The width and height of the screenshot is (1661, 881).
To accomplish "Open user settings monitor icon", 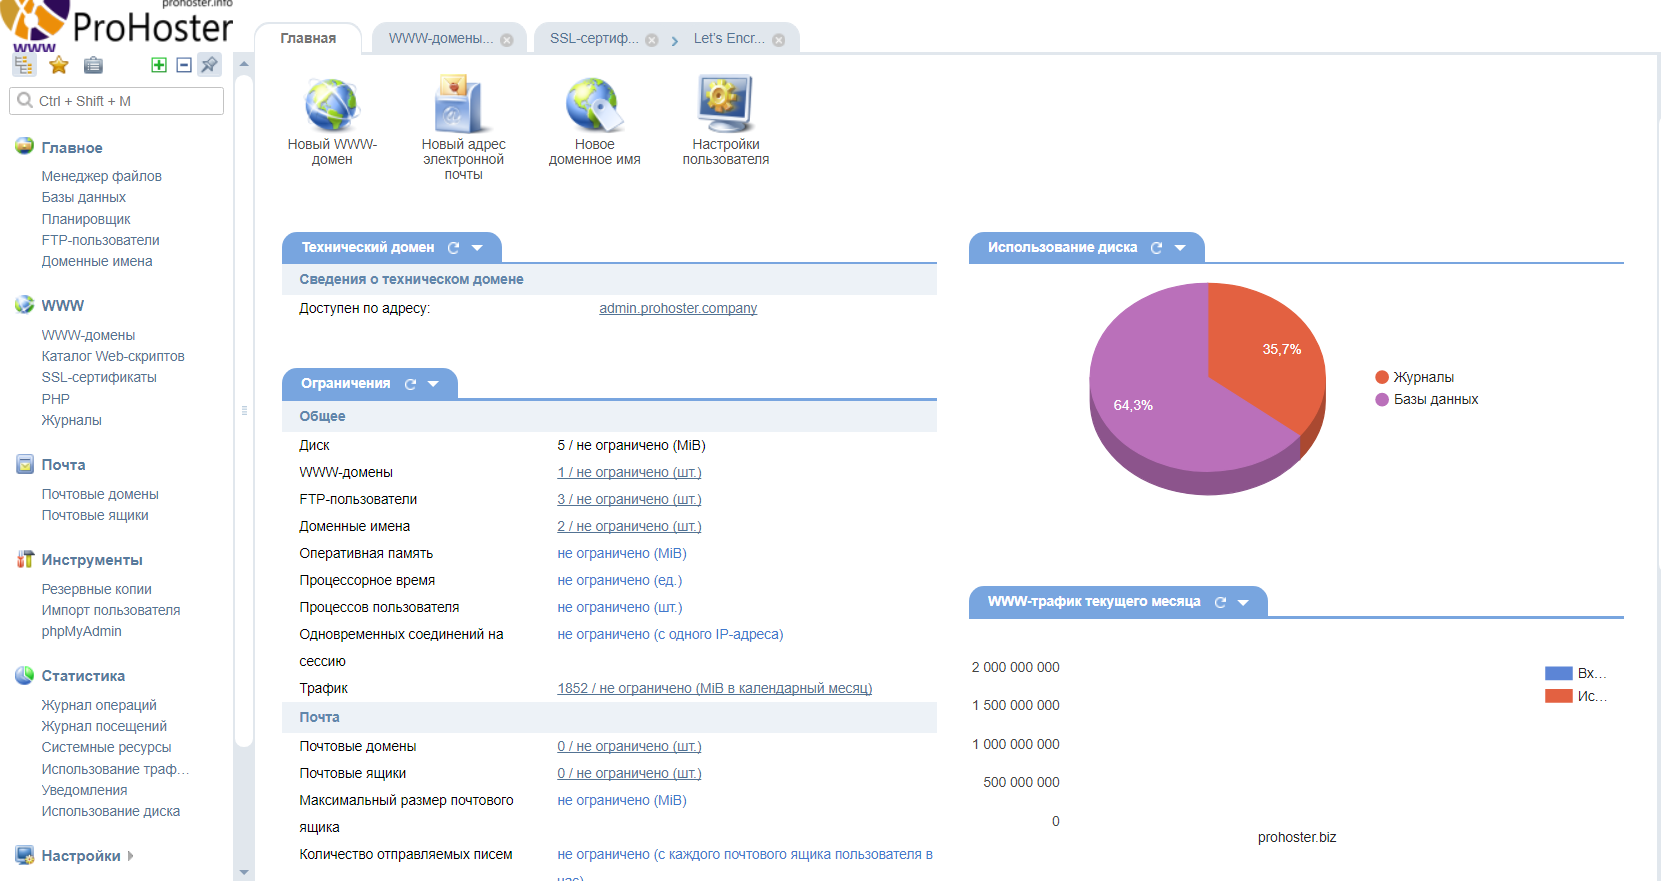I will tap(725, 106).
